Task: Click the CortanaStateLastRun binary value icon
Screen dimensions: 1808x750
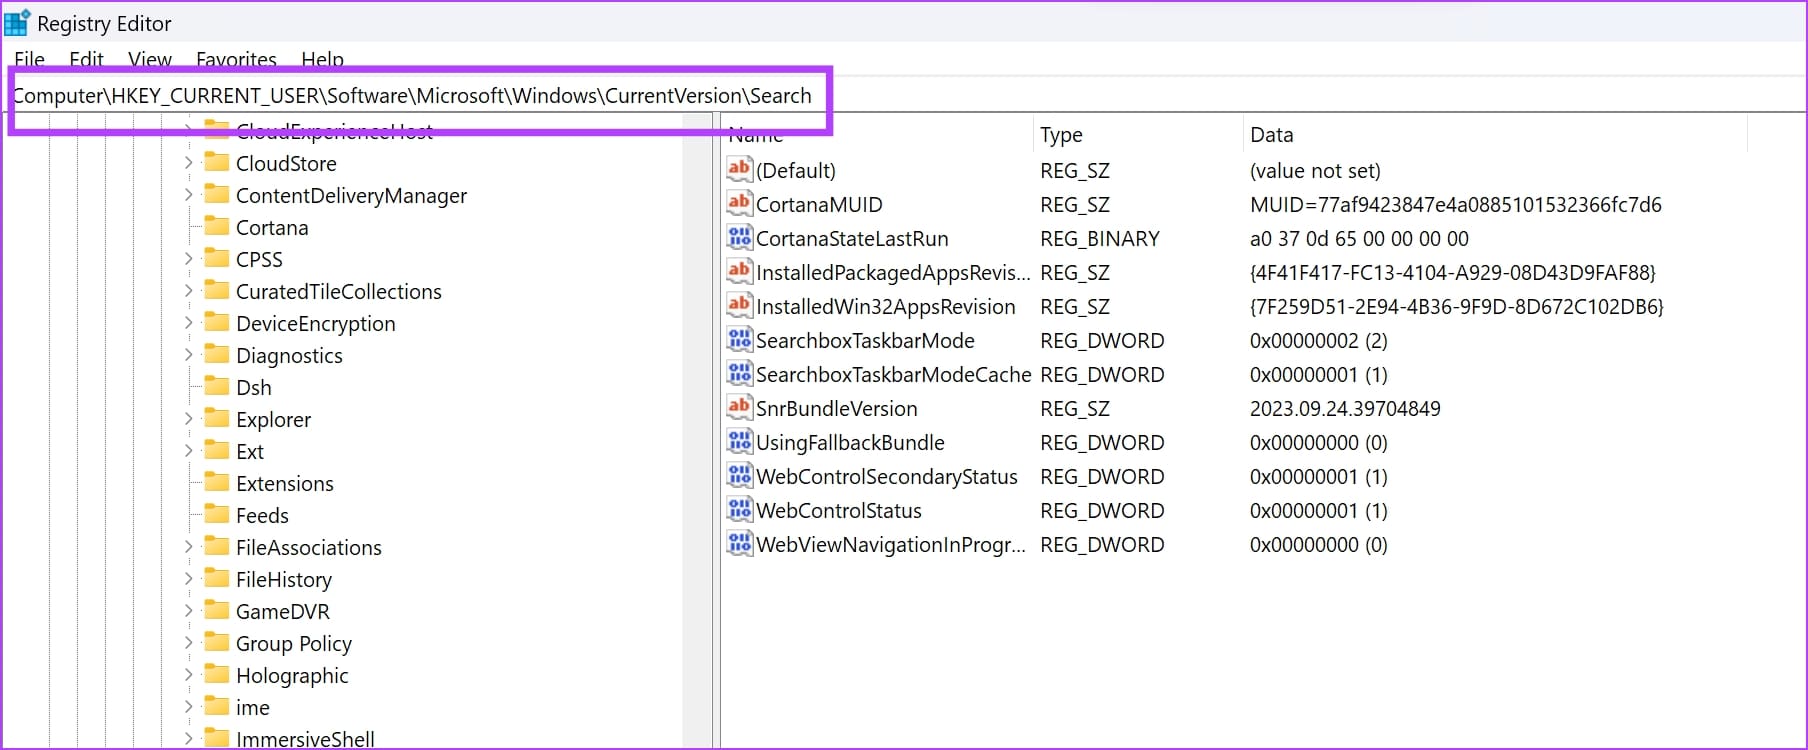Action: (x=739, y=237)
